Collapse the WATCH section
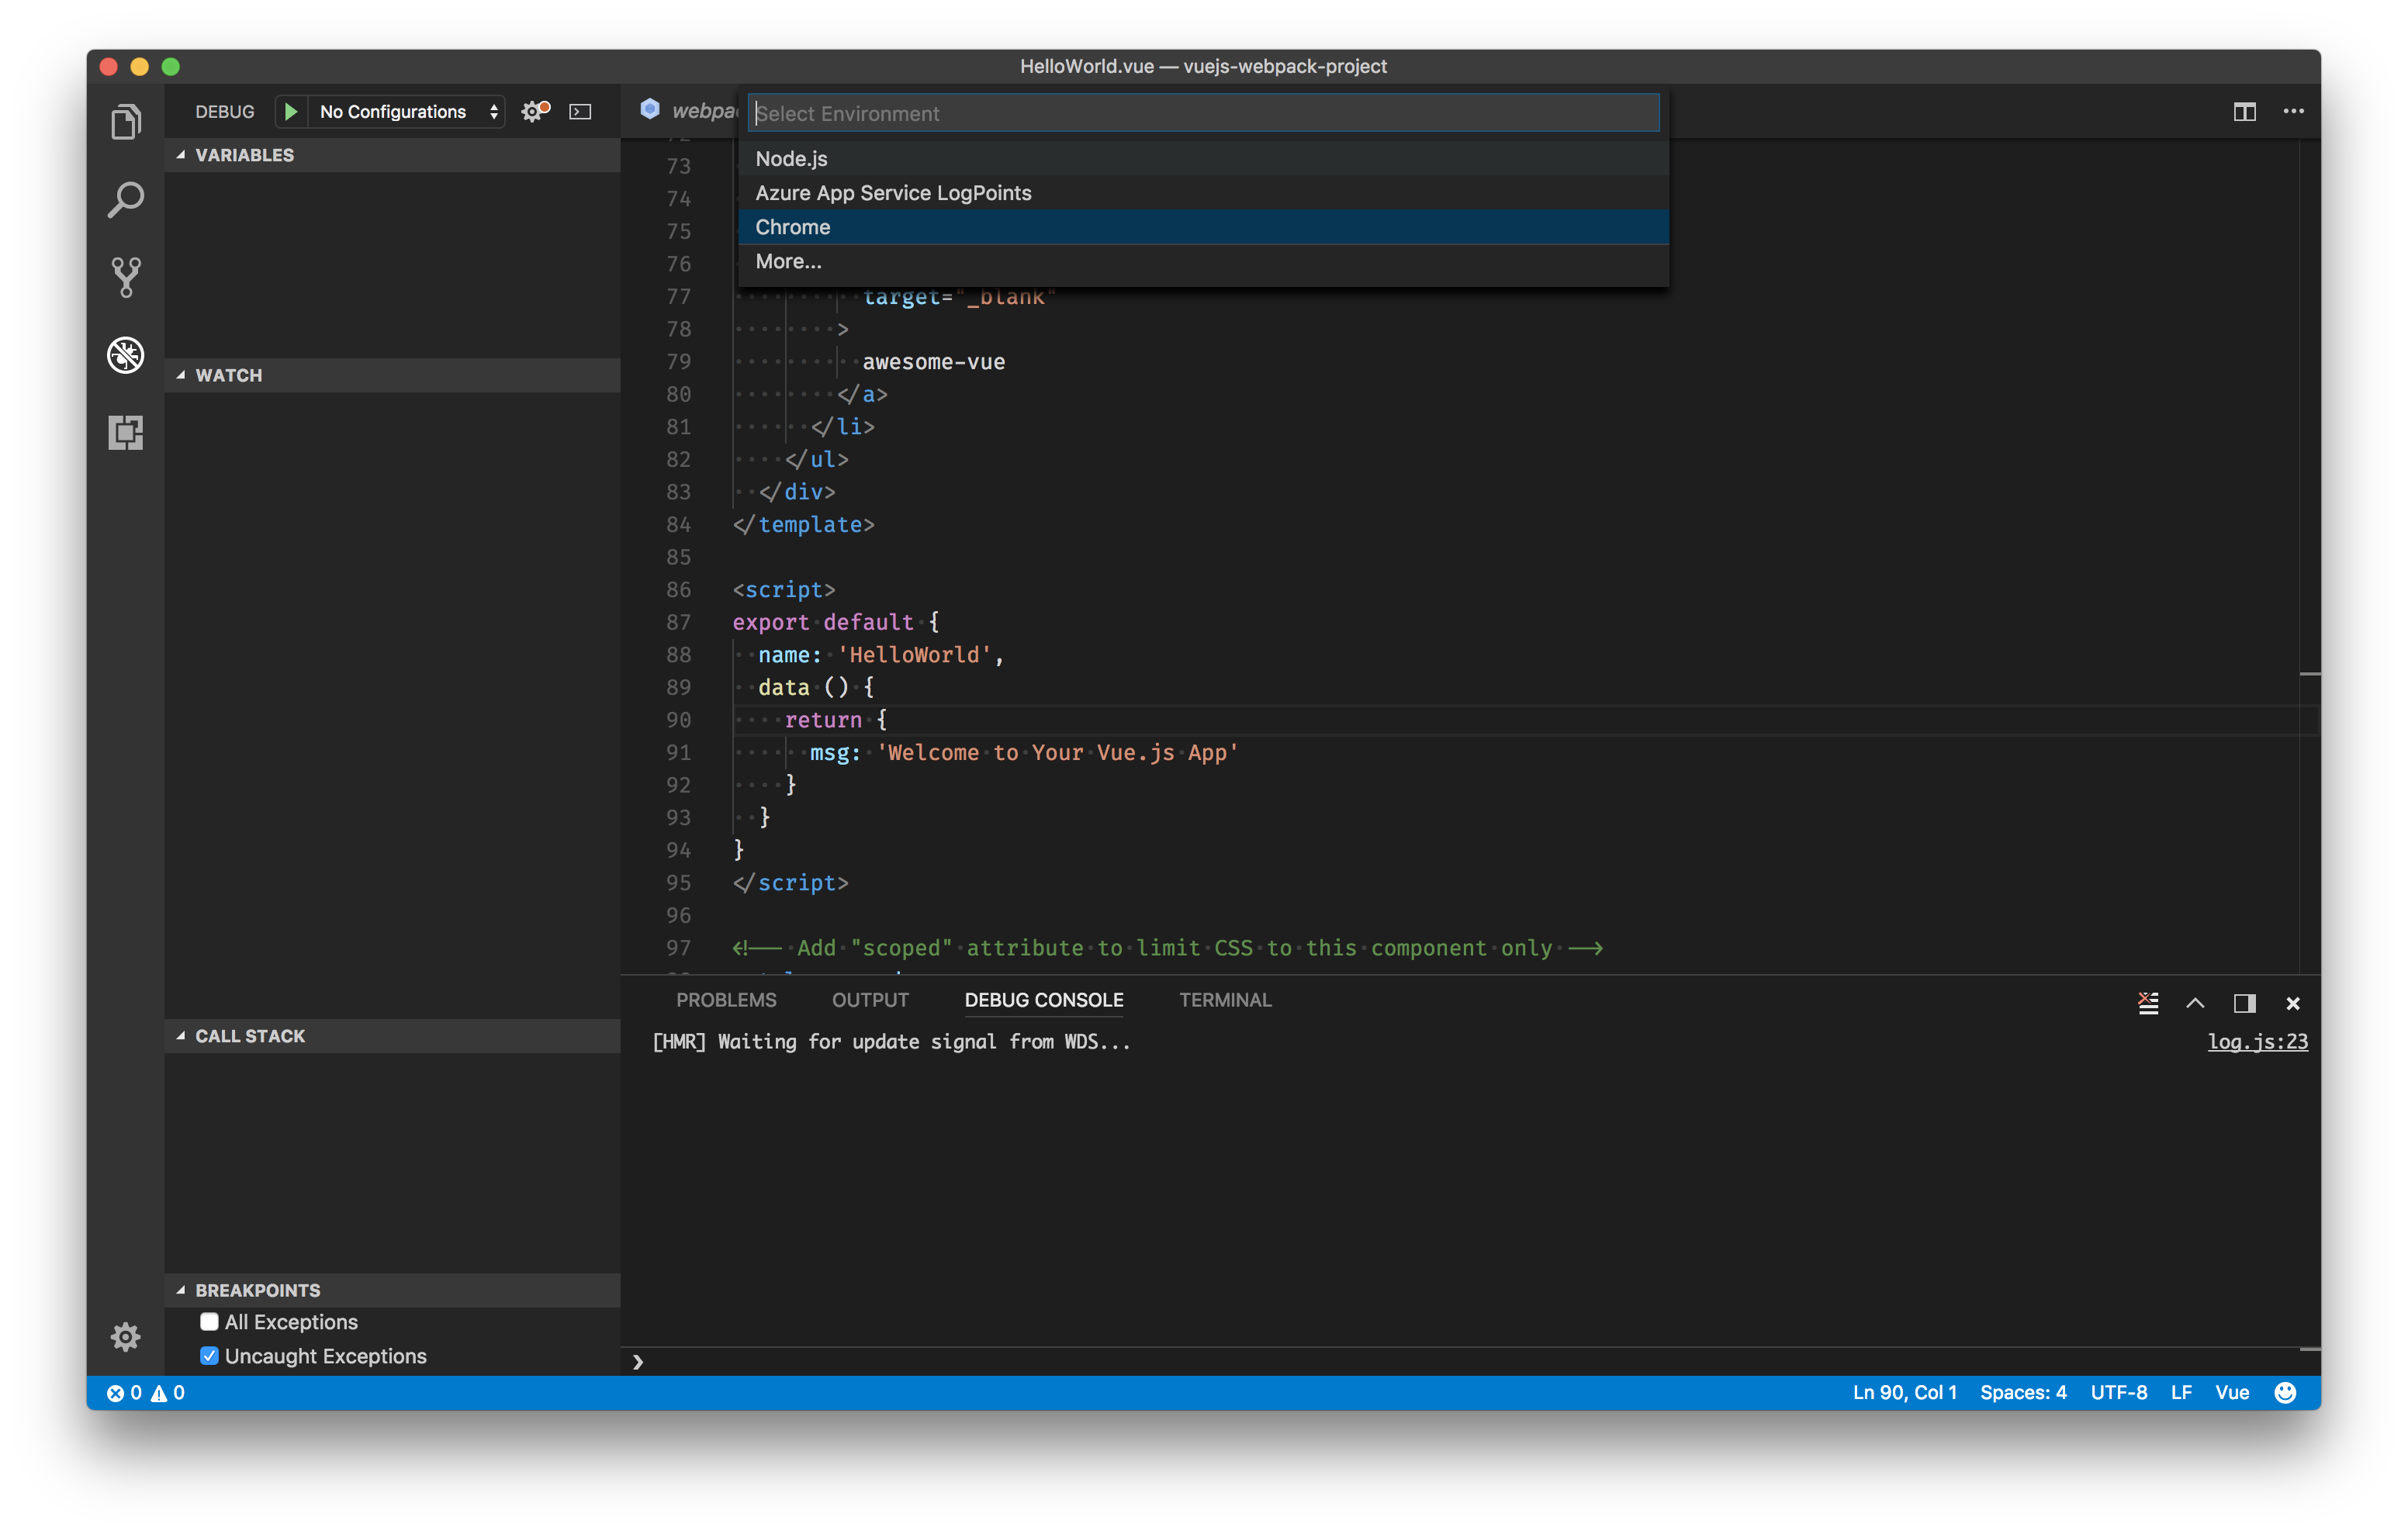Screen dimensions: 2408x1534 coord(392,375)
